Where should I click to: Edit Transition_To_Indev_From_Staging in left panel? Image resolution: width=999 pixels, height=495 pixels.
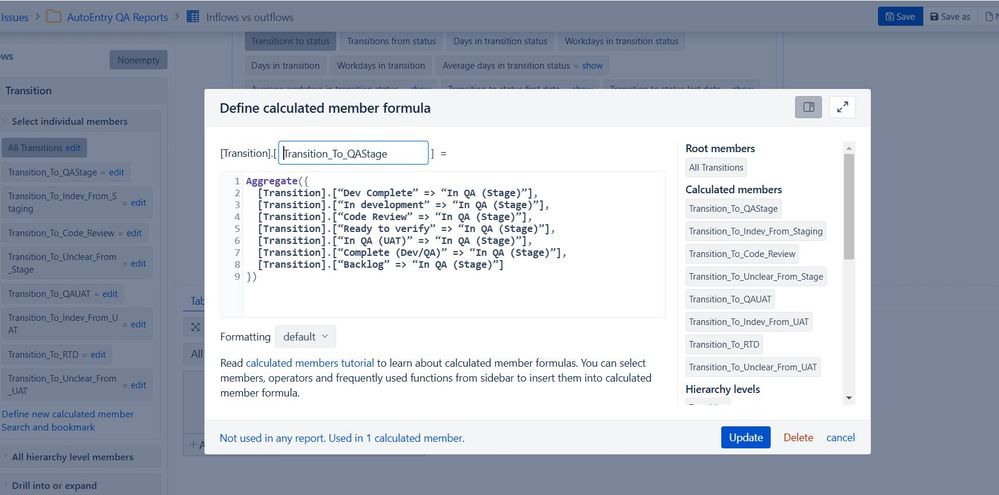138,203
